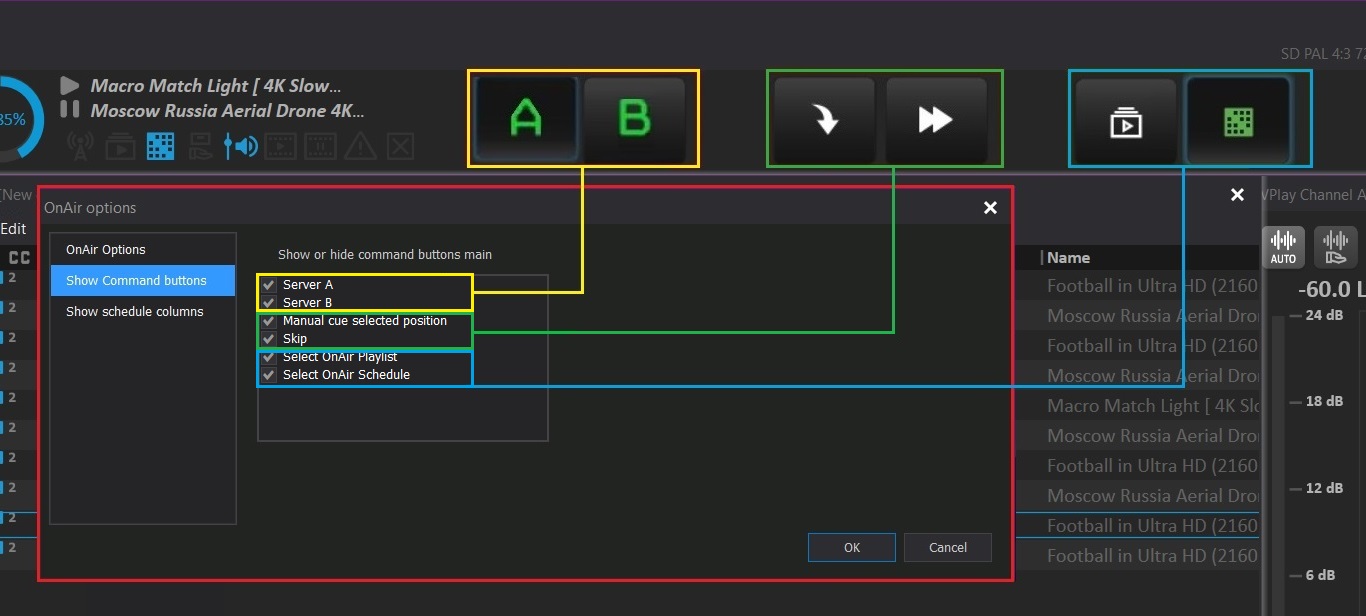The width and height of the screenshot is (1366, 616).
Task: Click the blue audio volume status icon
Action: (240, 147)
